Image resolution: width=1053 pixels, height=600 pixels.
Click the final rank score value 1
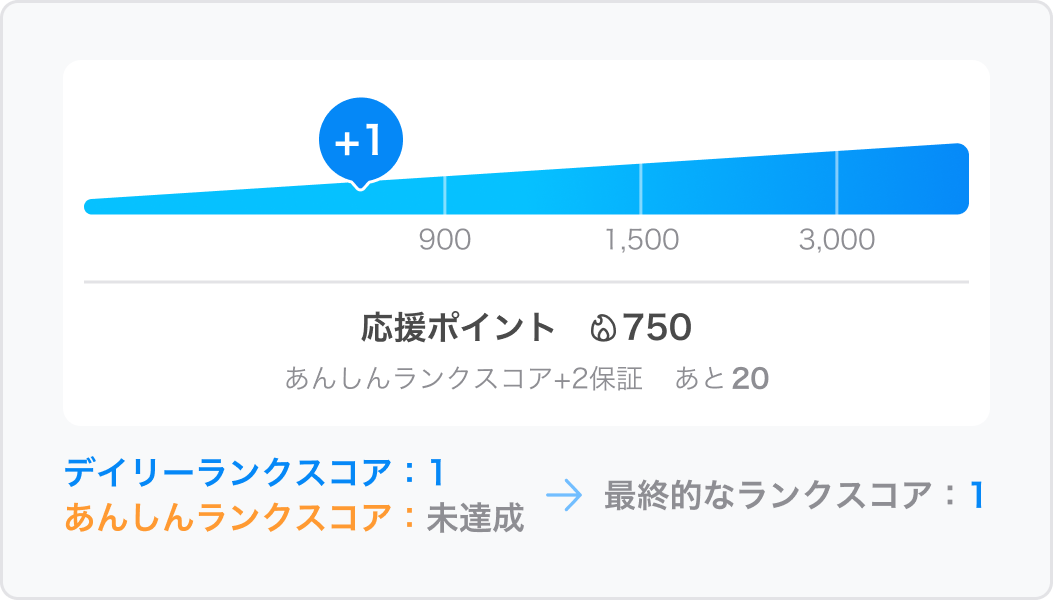(977, 496)
